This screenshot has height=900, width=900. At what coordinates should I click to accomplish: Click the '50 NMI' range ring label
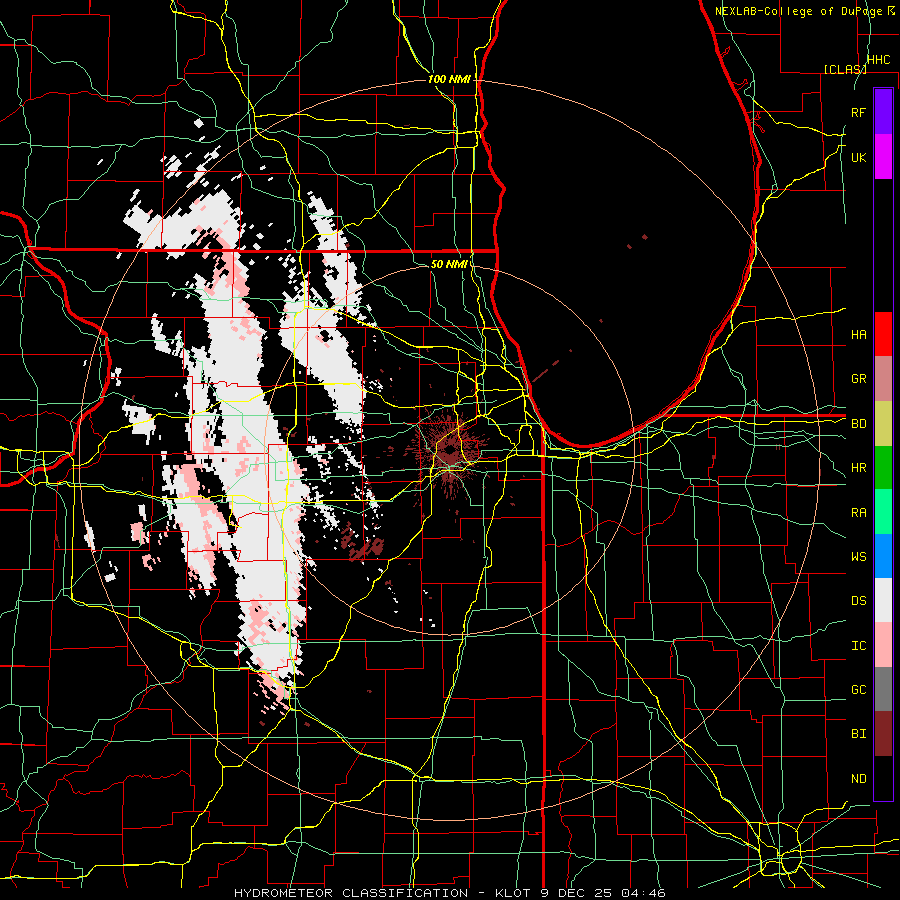click(x=449, y=264)
